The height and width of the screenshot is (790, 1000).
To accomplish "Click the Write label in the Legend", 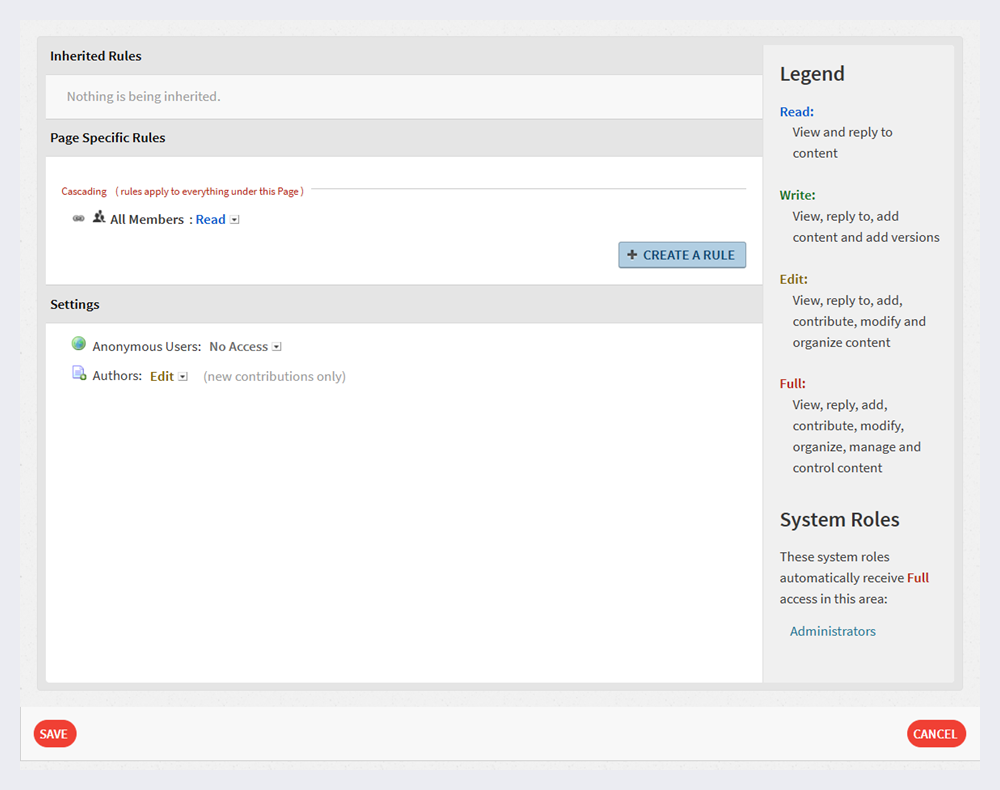I will point(796,194).
